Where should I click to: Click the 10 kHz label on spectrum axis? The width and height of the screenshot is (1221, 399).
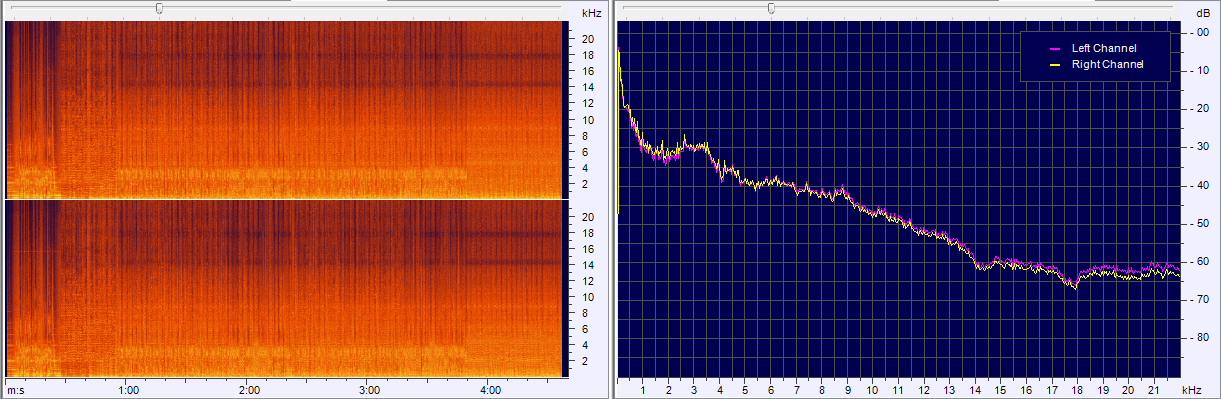(x=873, y=389)
